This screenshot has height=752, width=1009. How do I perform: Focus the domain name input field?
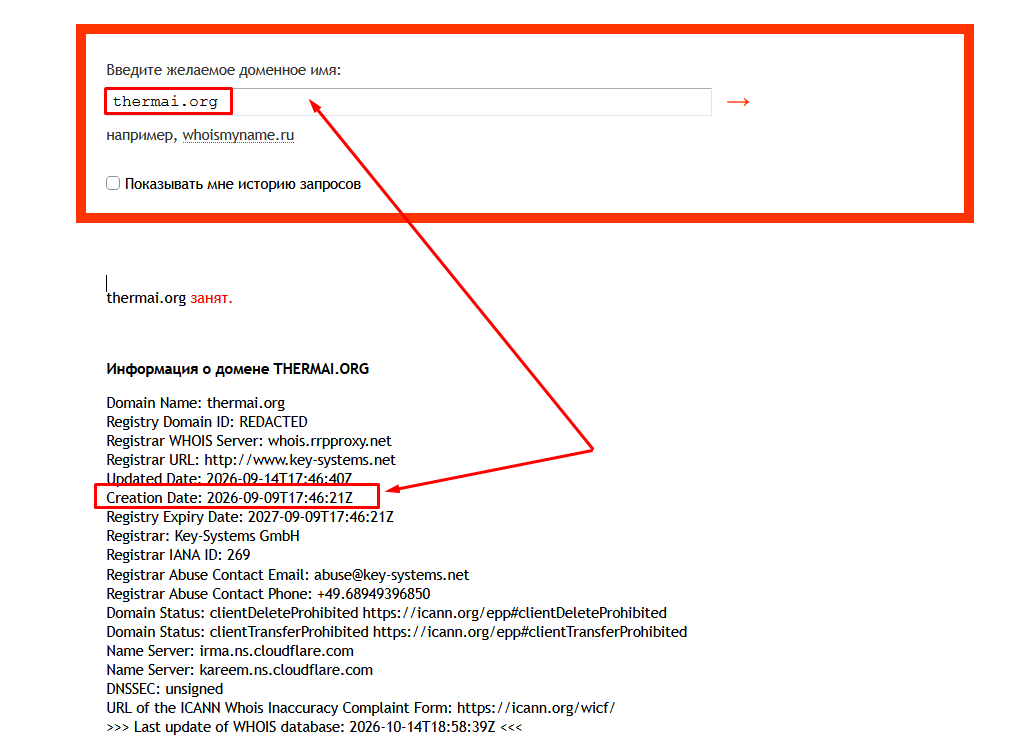click(409, 102)
